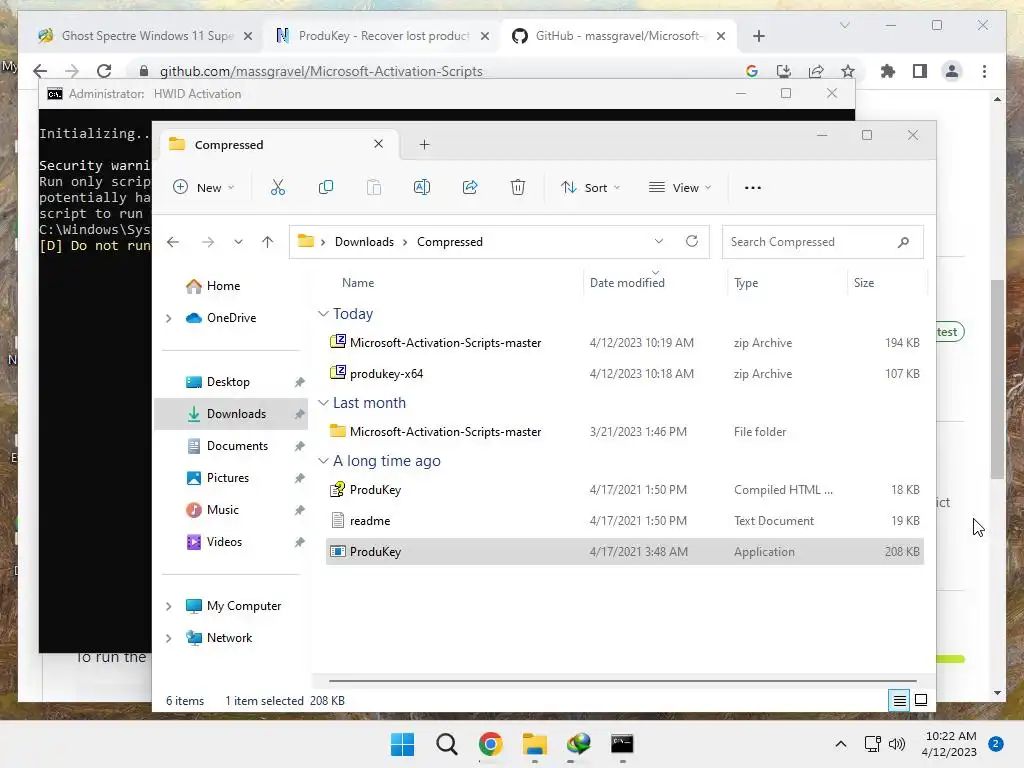Open the View dropdown

[x=680, y=187]
